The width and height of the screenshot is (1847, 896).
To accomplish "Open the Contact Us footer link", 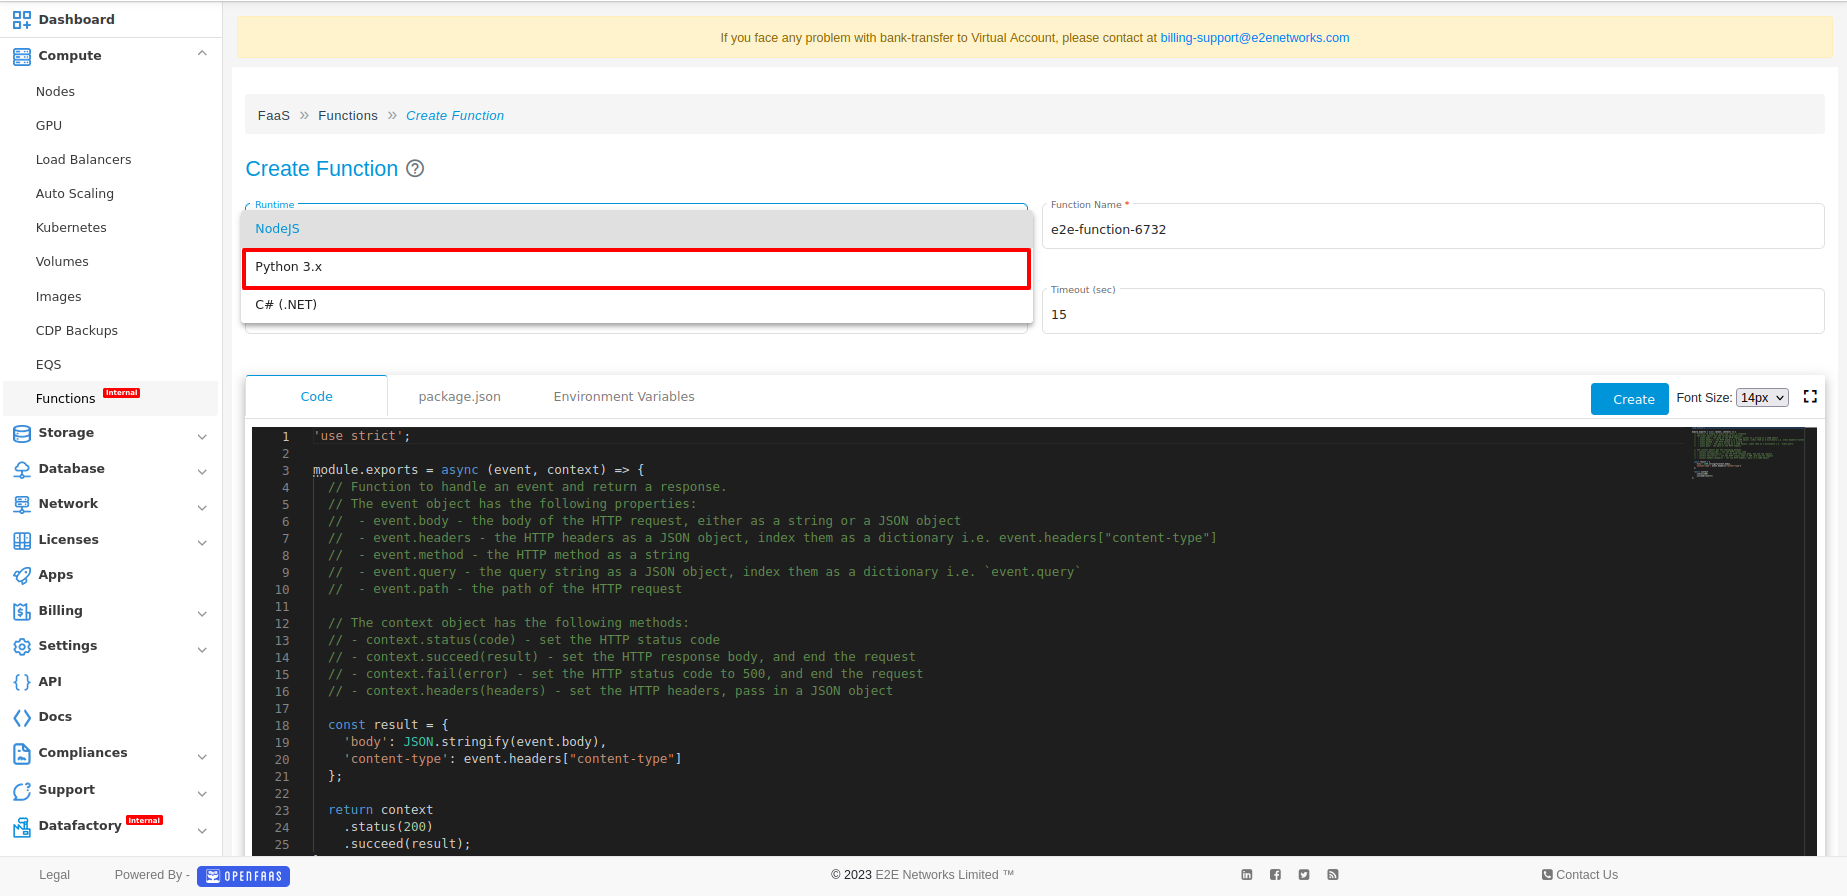I will tap(1580, 875).
